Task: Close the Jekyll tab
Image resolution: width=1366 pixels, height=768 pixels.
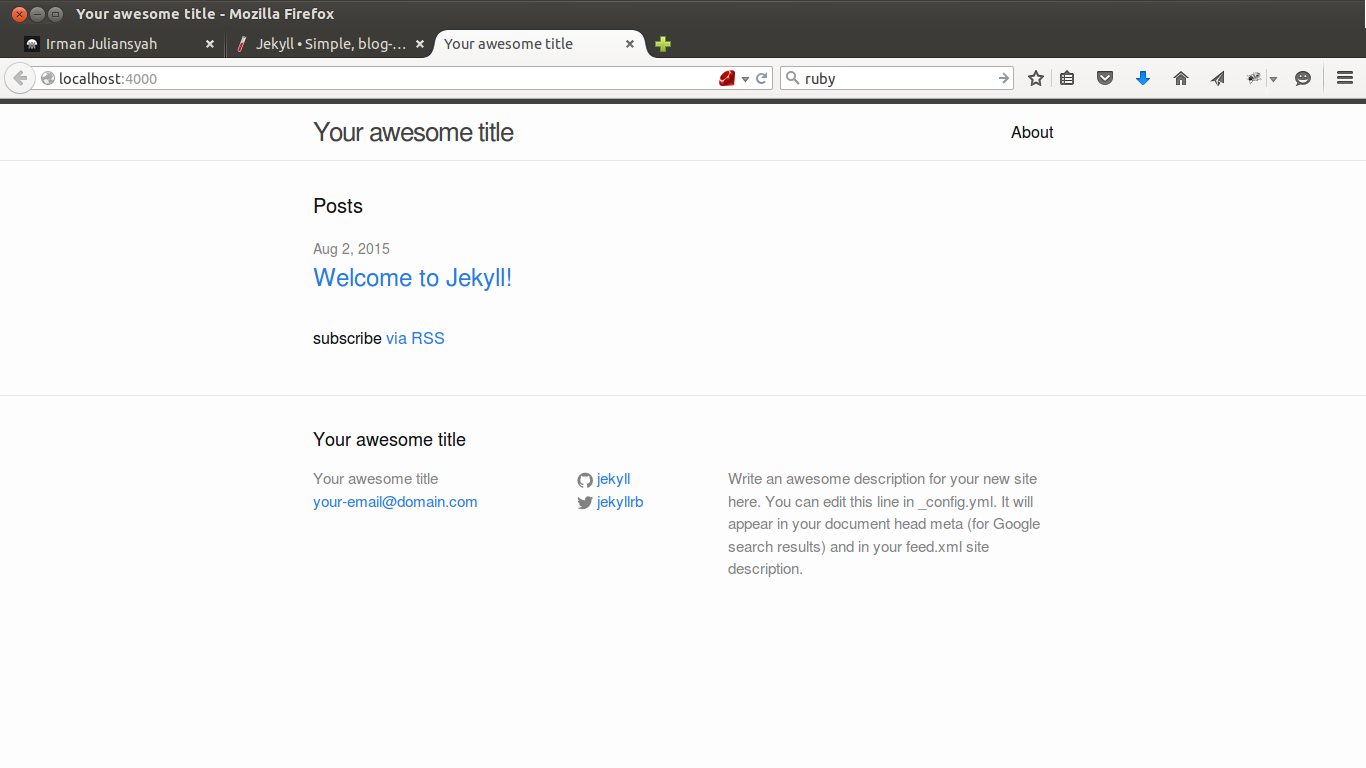Action: pos(420,44)
